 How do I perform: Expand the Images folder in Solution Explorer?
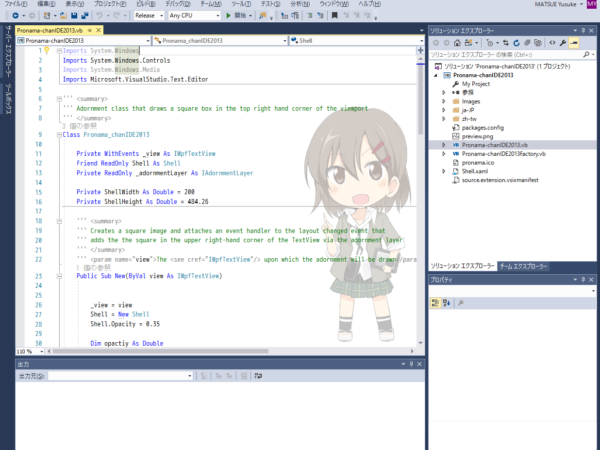click(x=443, y=101)
